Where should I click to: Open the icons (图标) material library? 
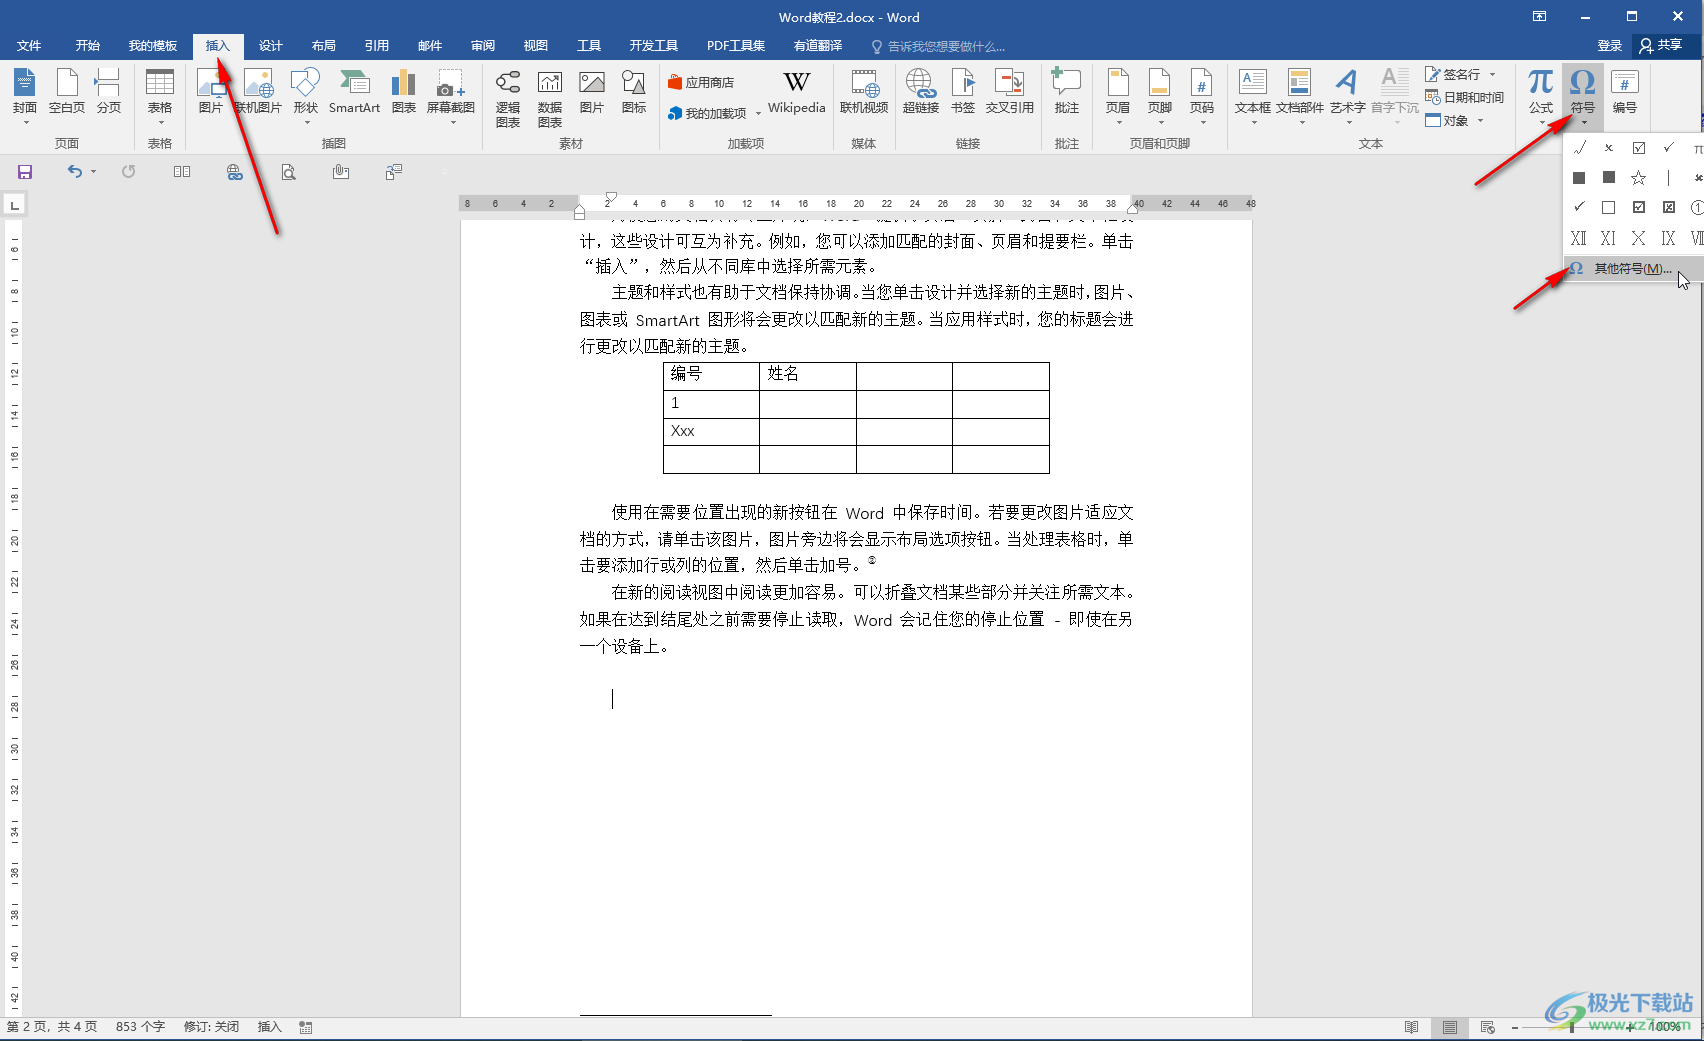(634, 92)
